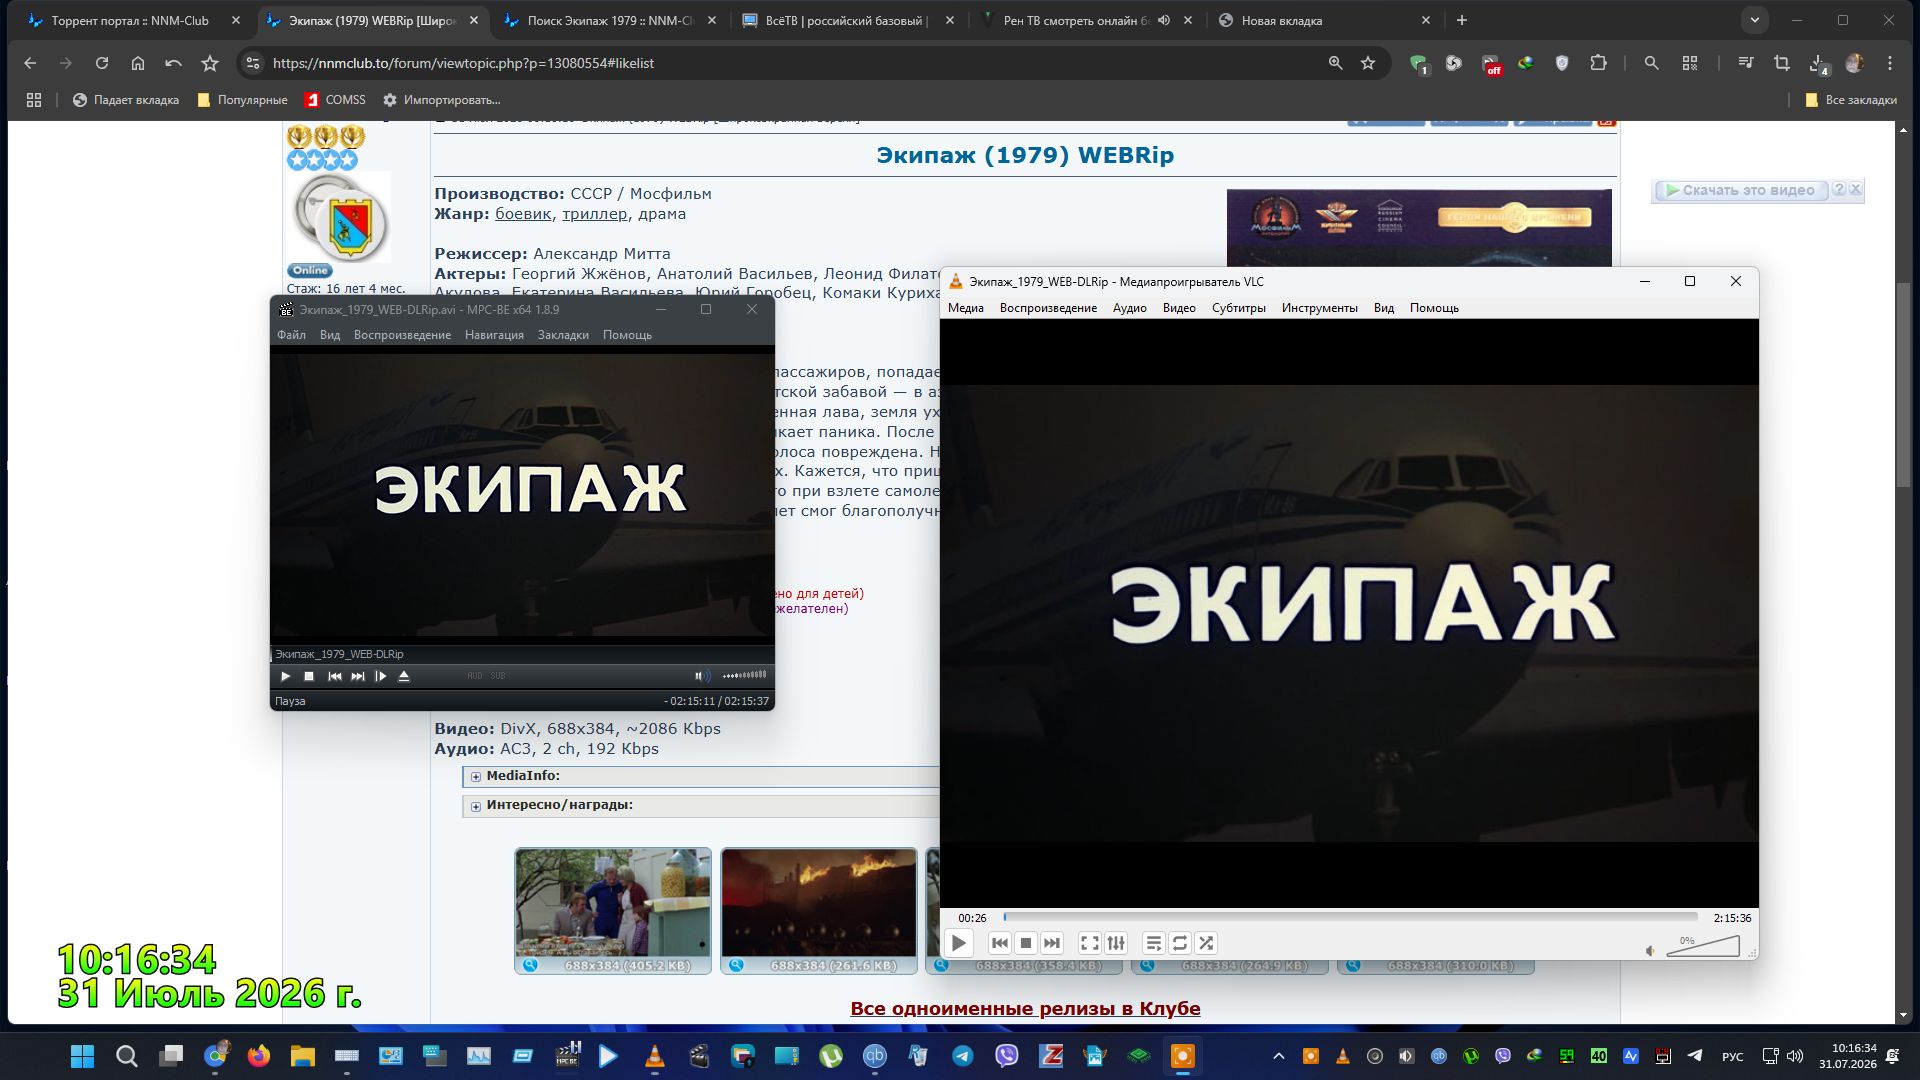Follow the триллер genre link
1920x1080 pixels.
tap(595, 214)
